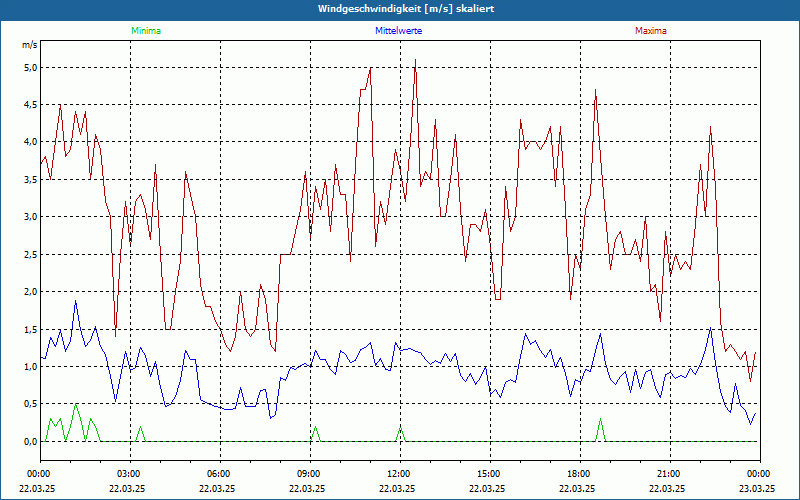Select the blue Mittelwerte legend label
The width and height of the screenshot is (800, 500).
(x=398, y=31)
